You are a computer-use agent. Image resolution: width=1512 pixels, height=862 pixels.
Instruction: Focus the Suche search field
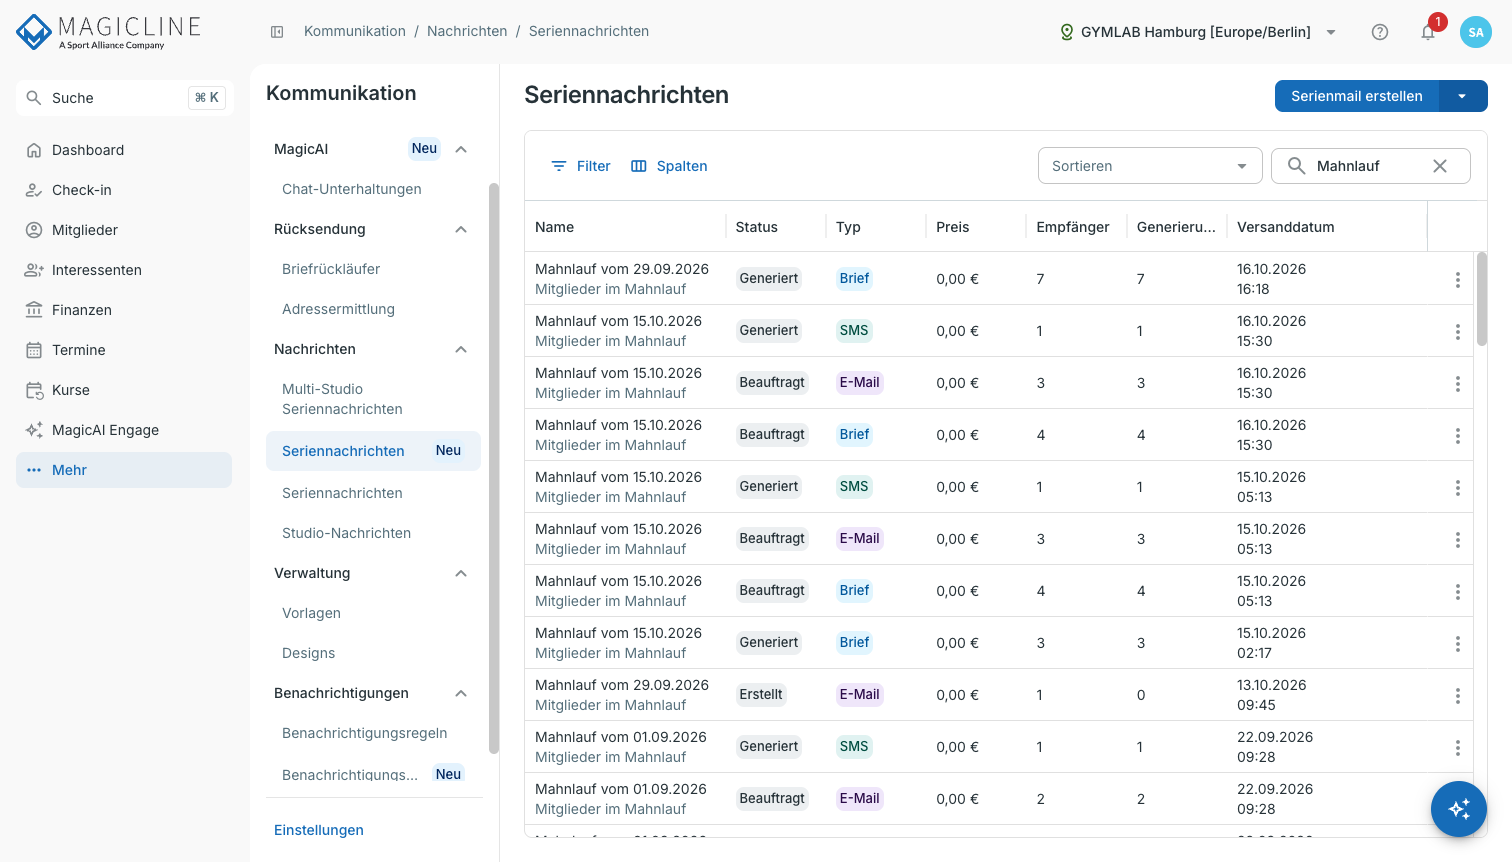pyautogui.click(x=125, y=98)
